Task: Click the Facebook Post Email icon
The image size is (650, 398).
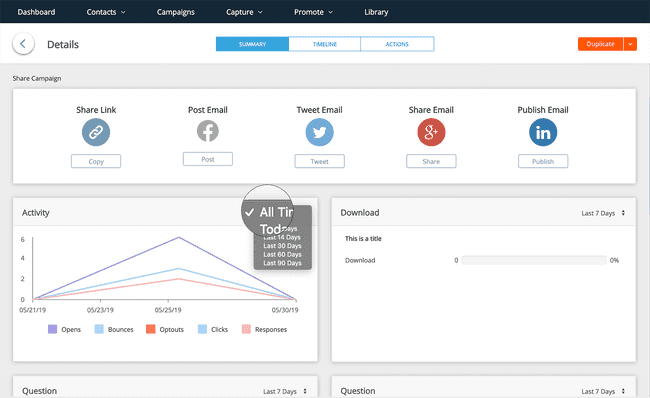Action: click(208, 131)
